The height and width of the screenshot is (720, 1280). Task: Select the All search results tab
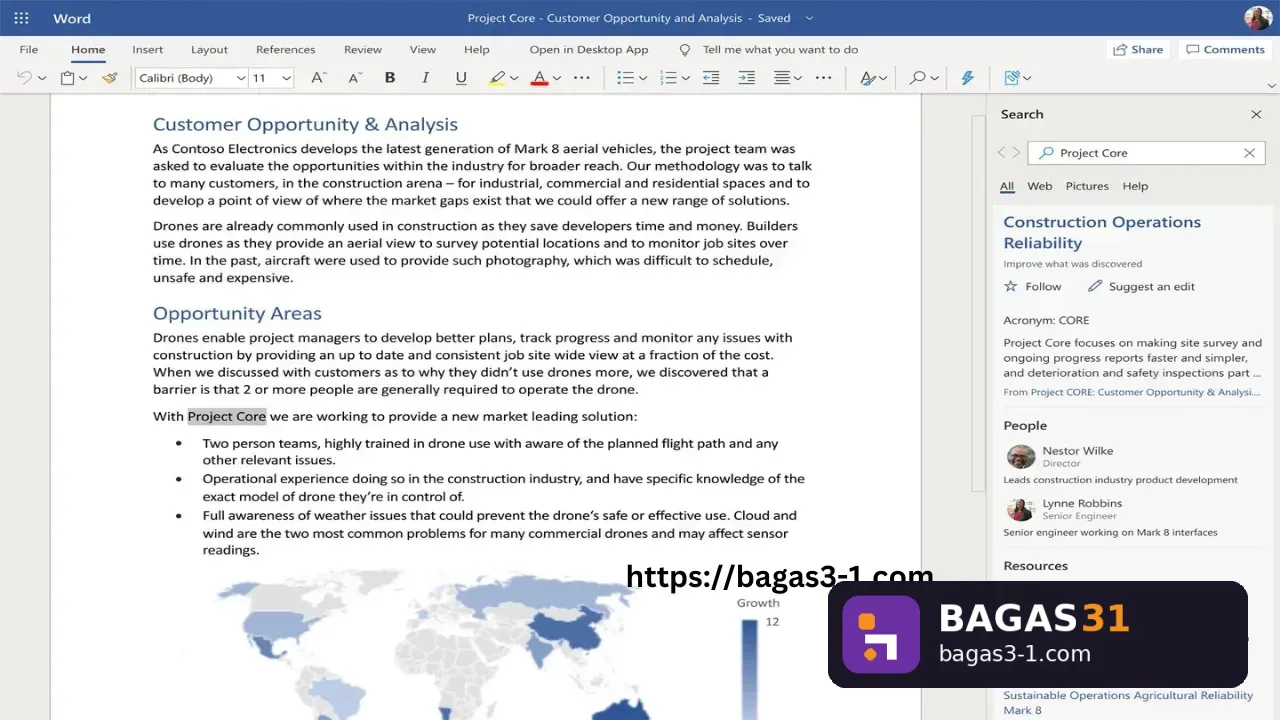pos(1007,186)
